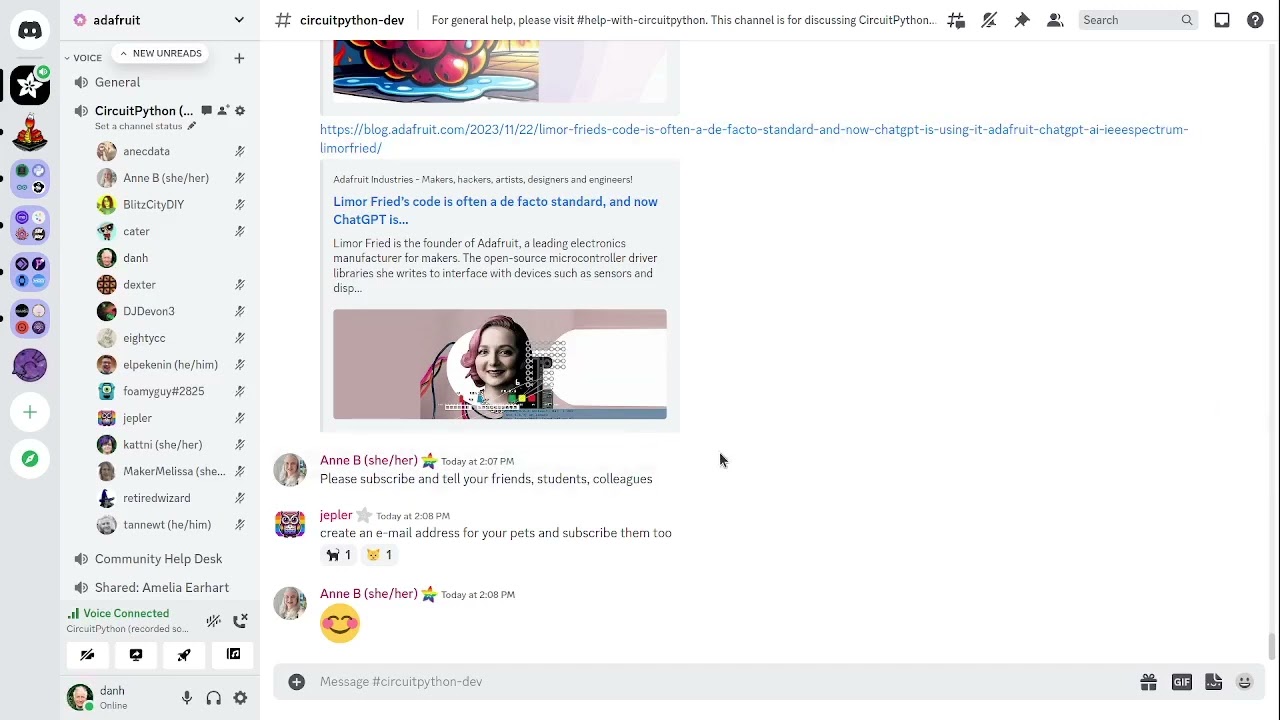
Task: Toggle the member list
Action: pyautogui.click(x=1055, y=20)
